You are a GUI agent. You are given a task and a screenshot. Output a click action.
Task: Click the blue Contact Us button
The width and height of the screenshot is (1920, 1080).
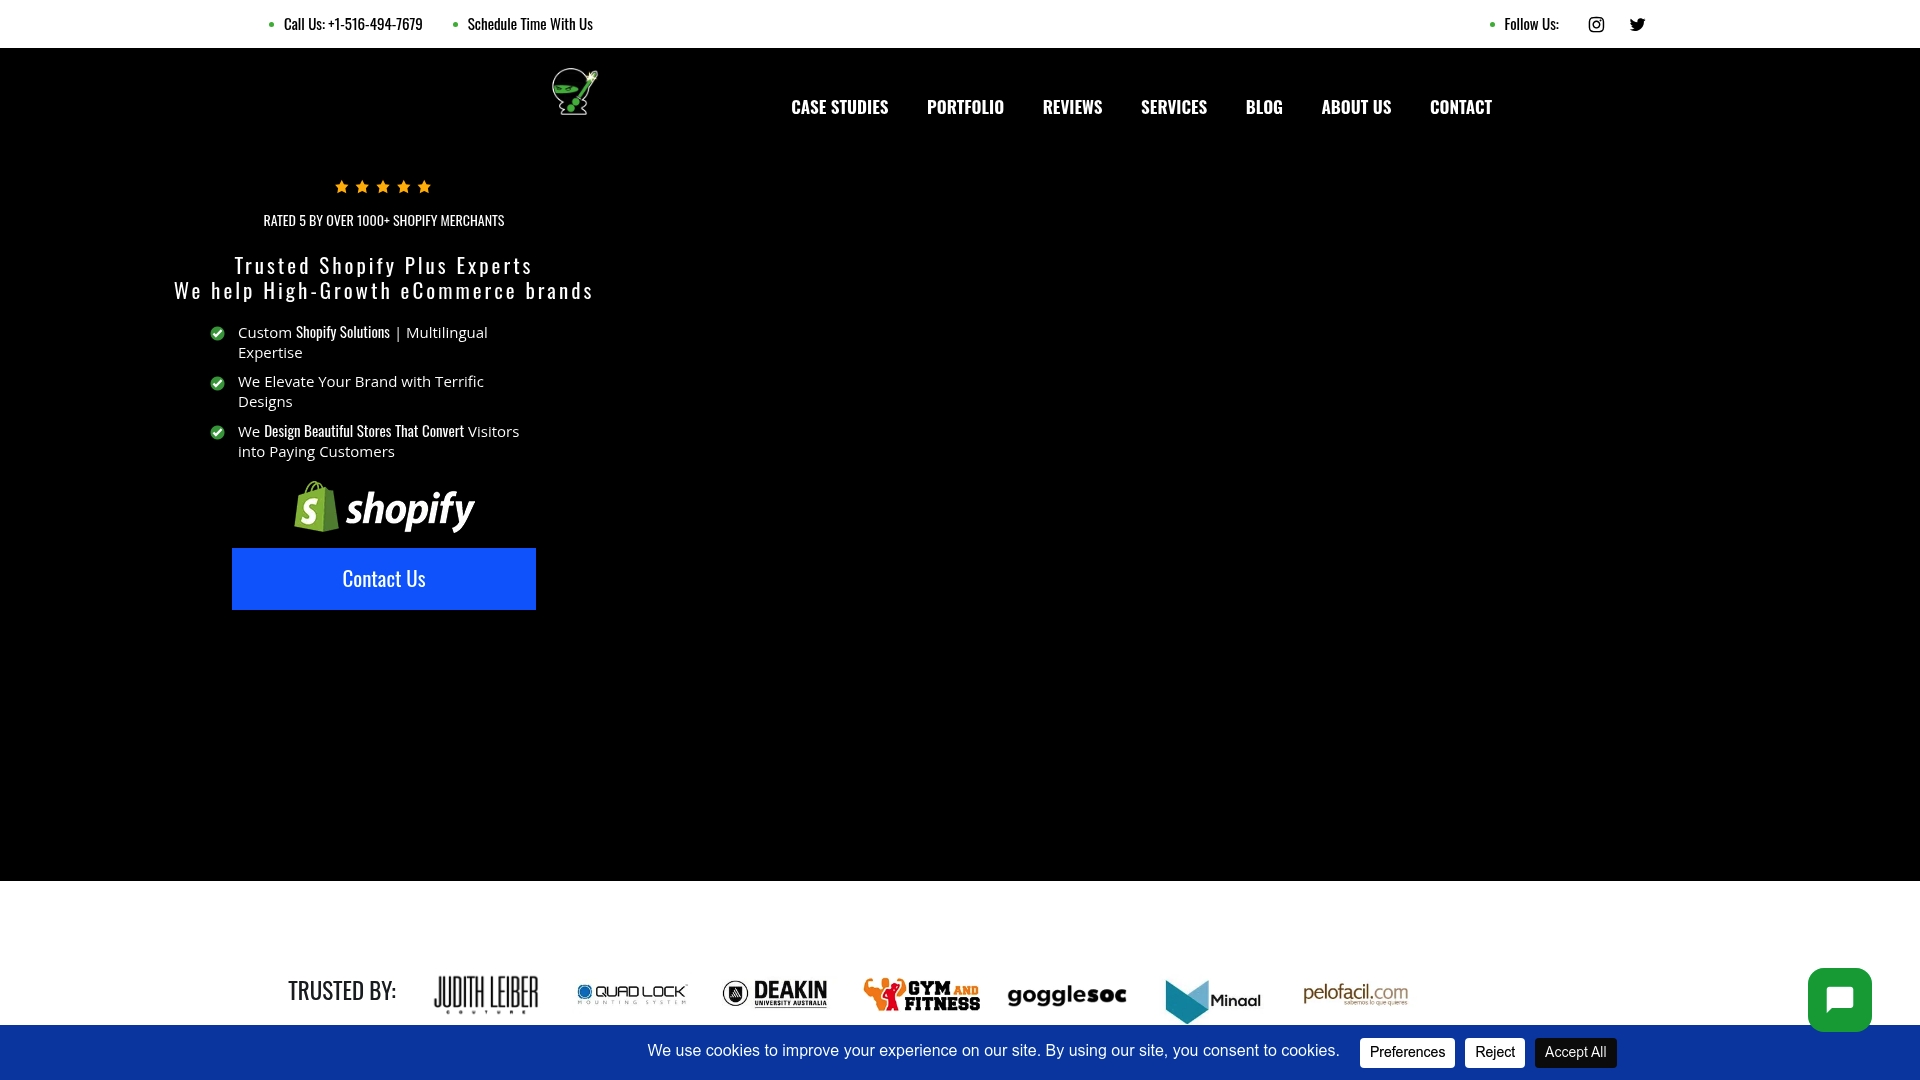(x=384, y=578)
